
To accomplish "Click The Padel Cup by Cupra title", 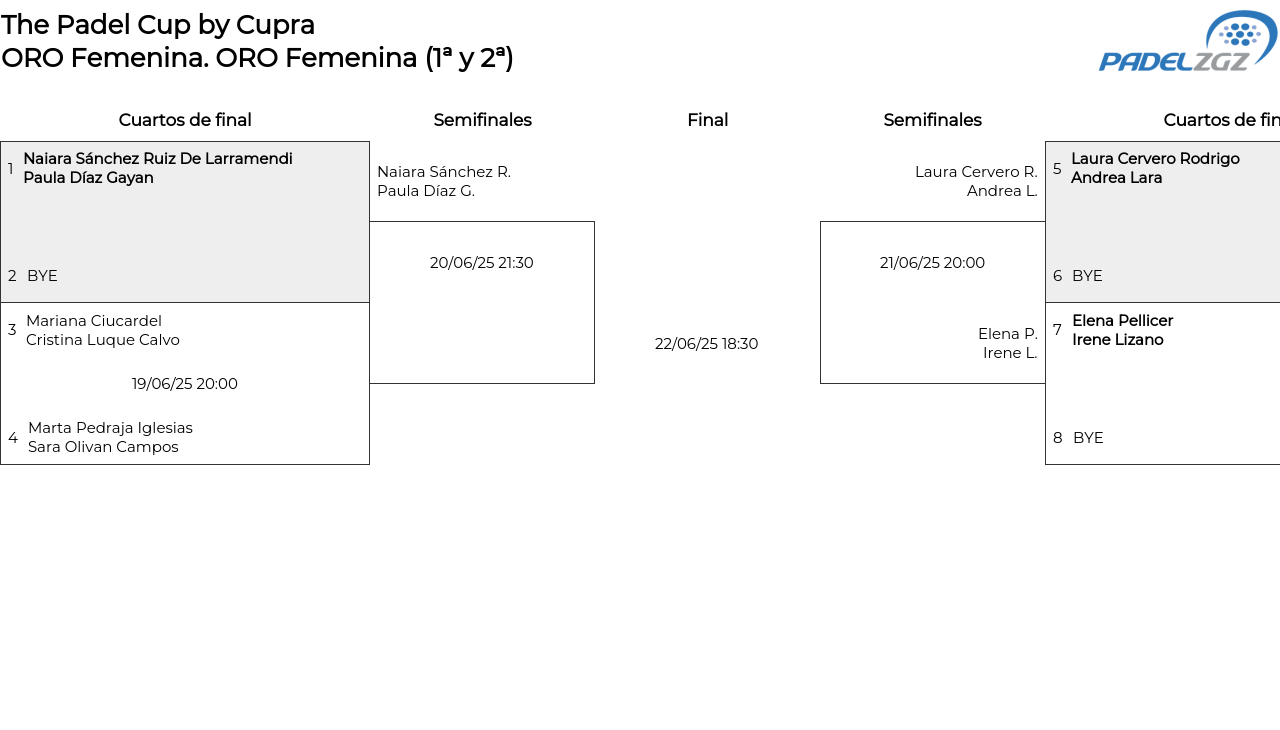I will [158, 24].
